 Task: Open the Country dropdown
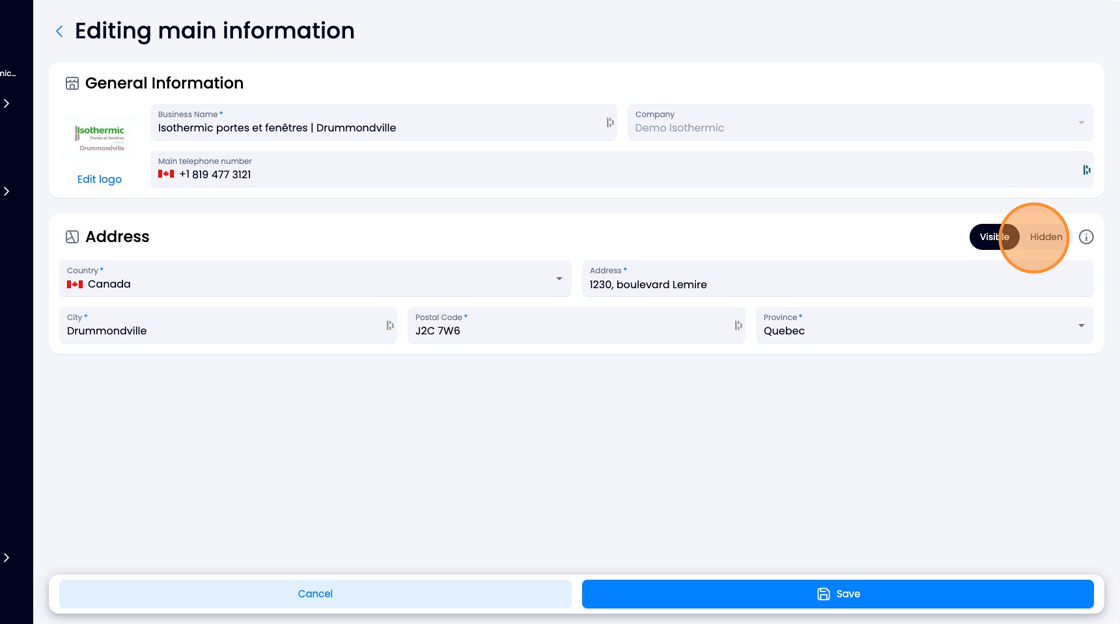[315, 278]
